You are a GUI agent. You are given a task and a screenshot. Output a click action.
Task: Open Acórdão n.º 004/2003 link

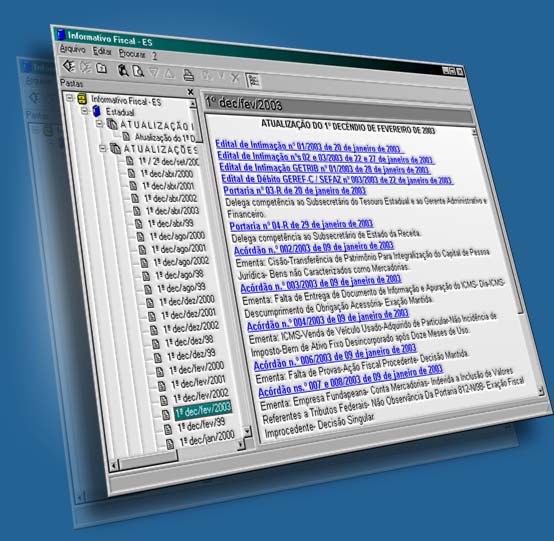328,319
